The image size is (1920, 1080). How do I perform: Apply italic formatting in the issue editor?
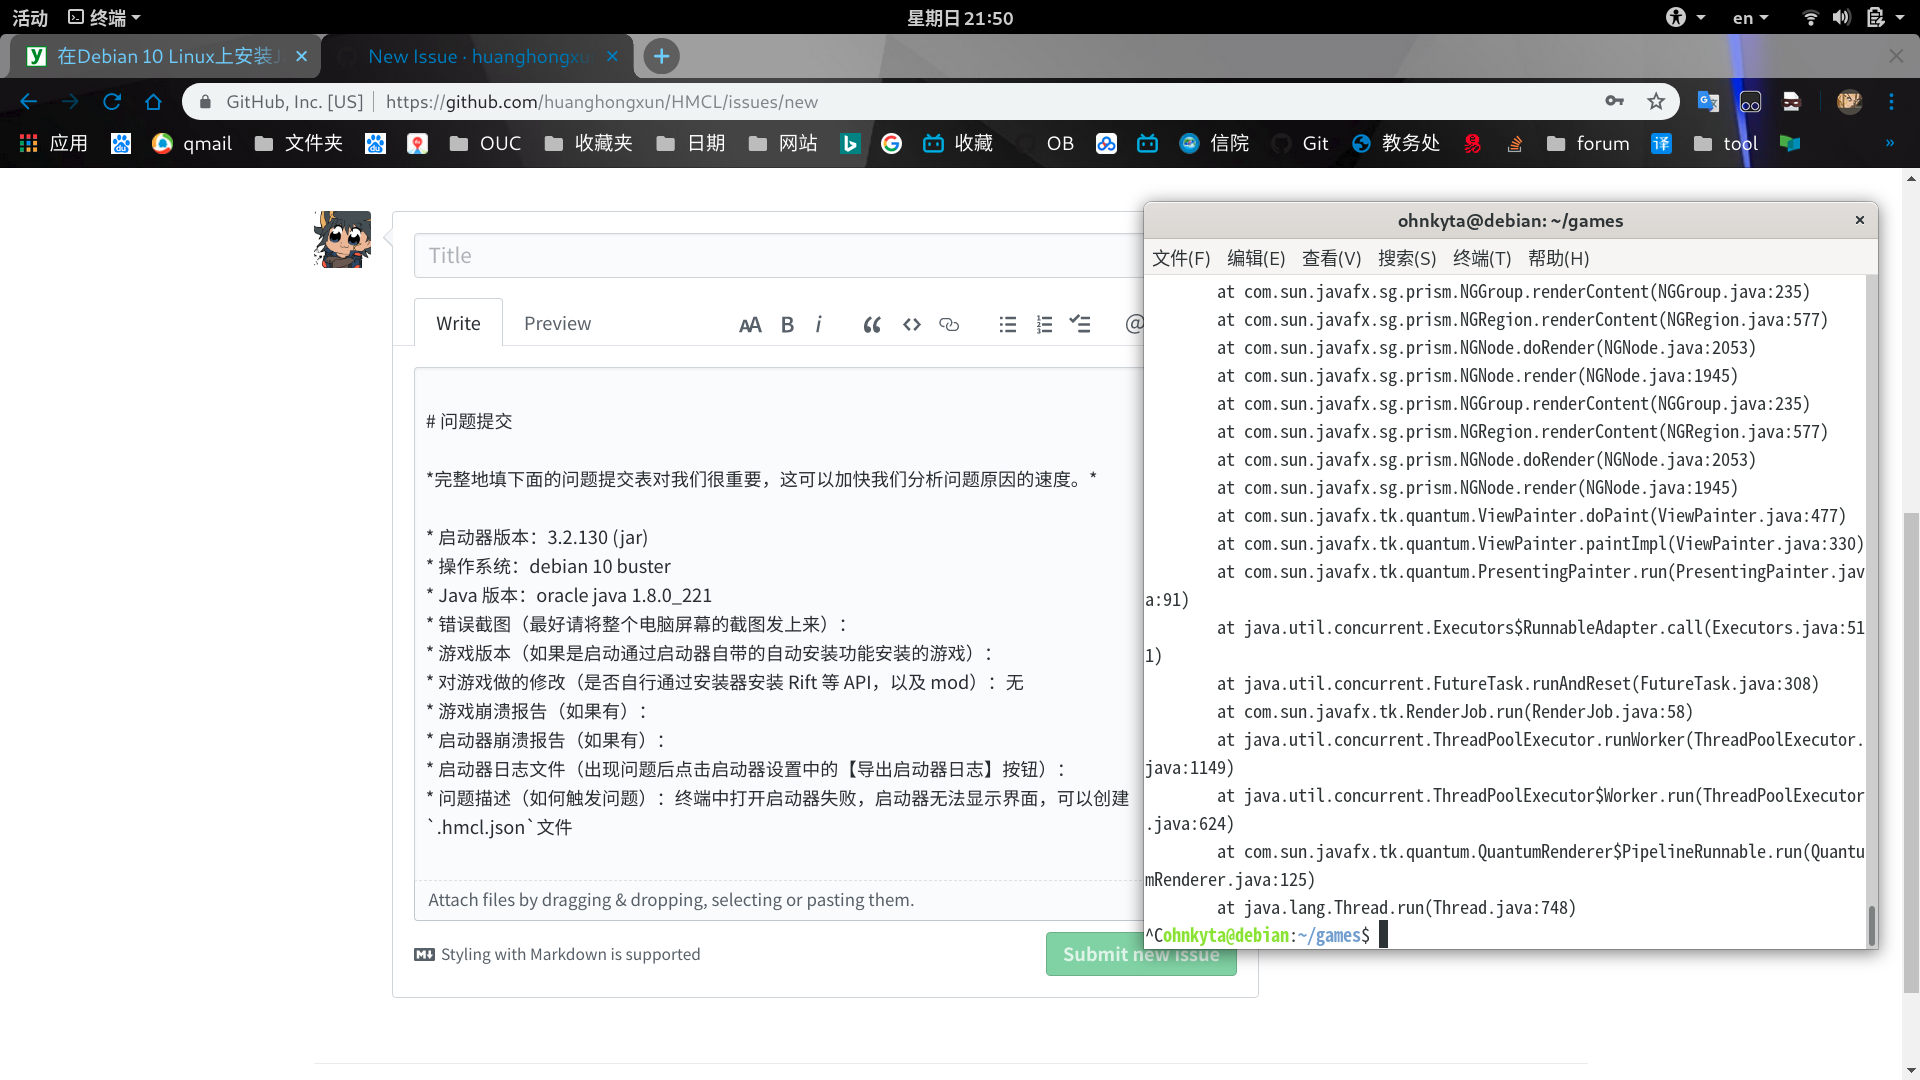click(819, 324)
